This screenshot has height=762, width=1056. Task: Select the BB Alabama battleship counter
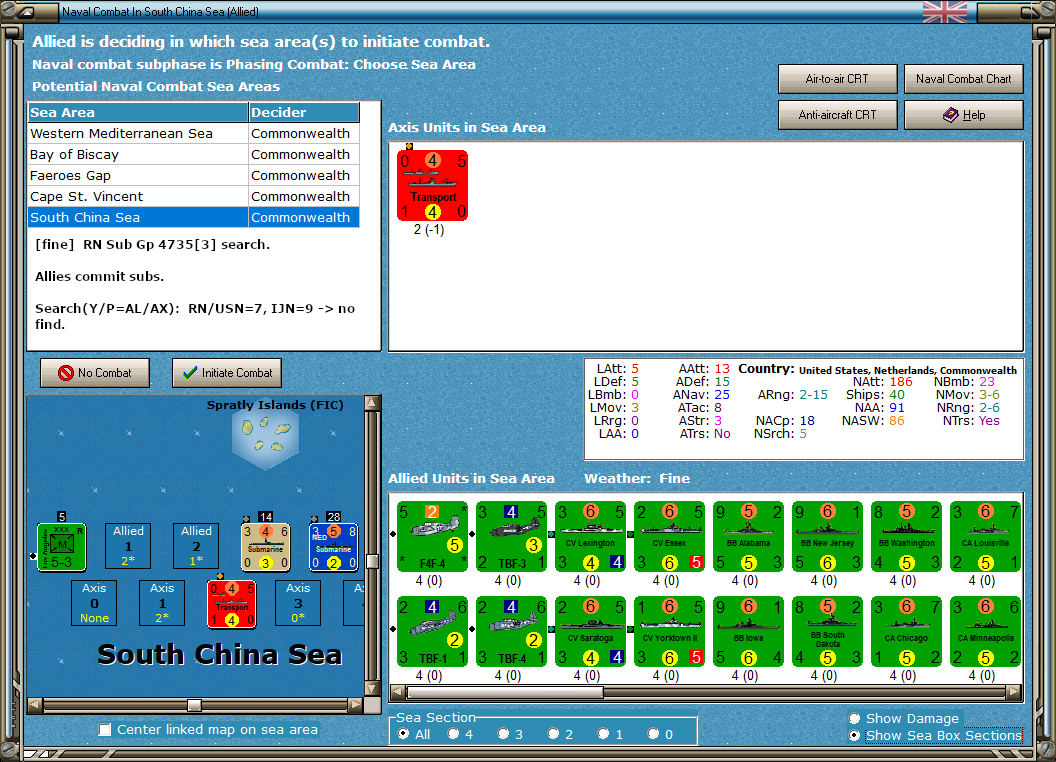(x=748, y=536)
